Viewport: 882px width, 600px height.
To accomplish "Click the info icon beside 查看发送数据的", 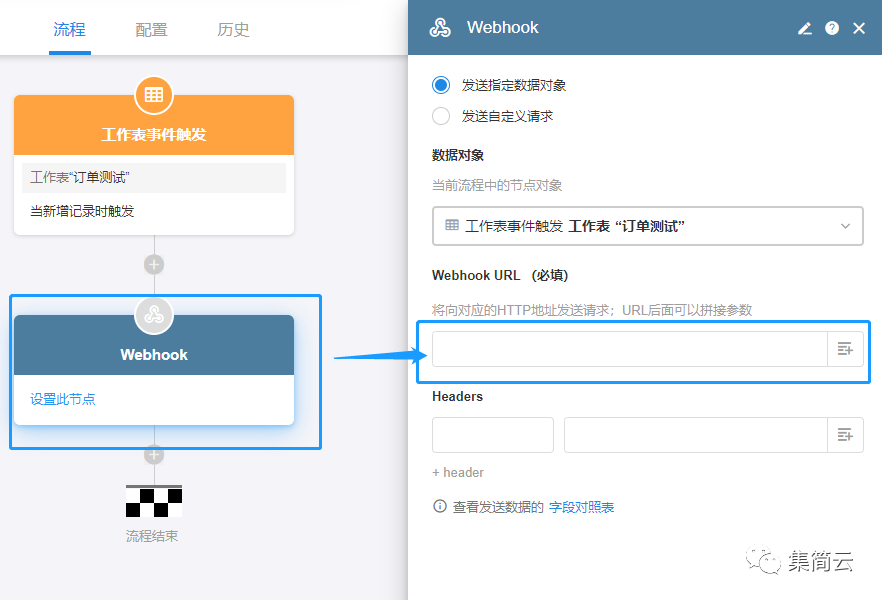I will click(440, 506).
